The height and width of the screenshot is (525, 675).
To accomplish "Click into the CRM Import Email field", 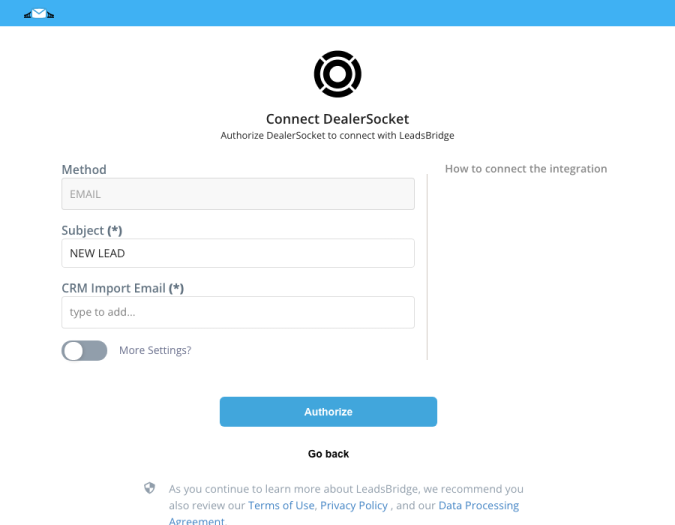I will 238,312.
